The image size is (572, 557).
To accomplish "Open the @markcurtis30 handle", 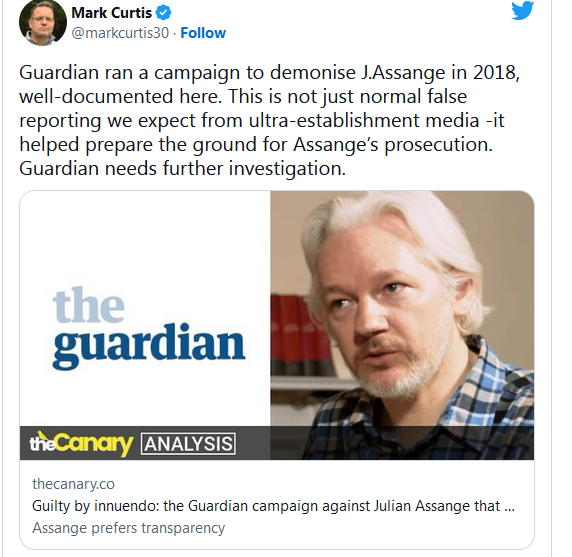I will click(x=120, y=33).
